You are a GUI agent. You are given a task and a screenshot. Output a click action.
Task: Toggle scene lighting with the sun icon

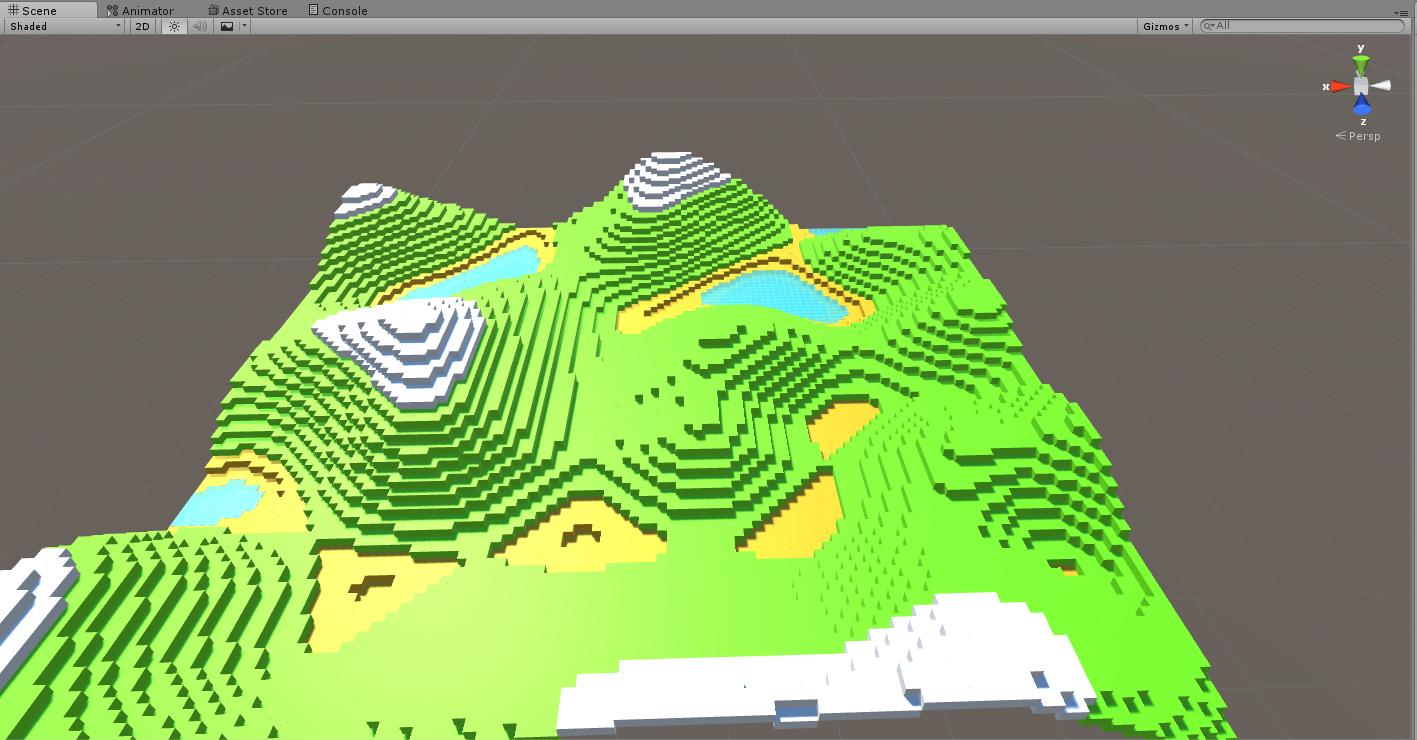[x=173, y=26]
